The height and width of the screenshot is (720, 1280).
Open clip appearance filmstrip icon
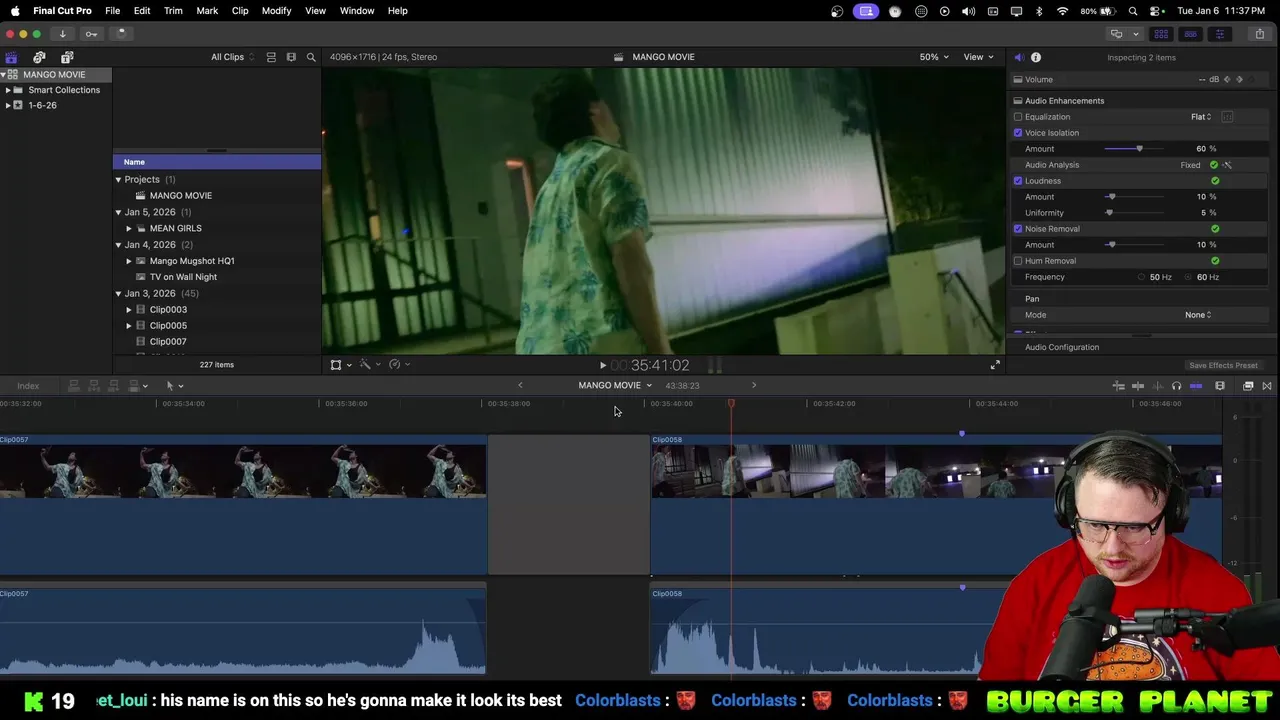tap(1220, 386)
